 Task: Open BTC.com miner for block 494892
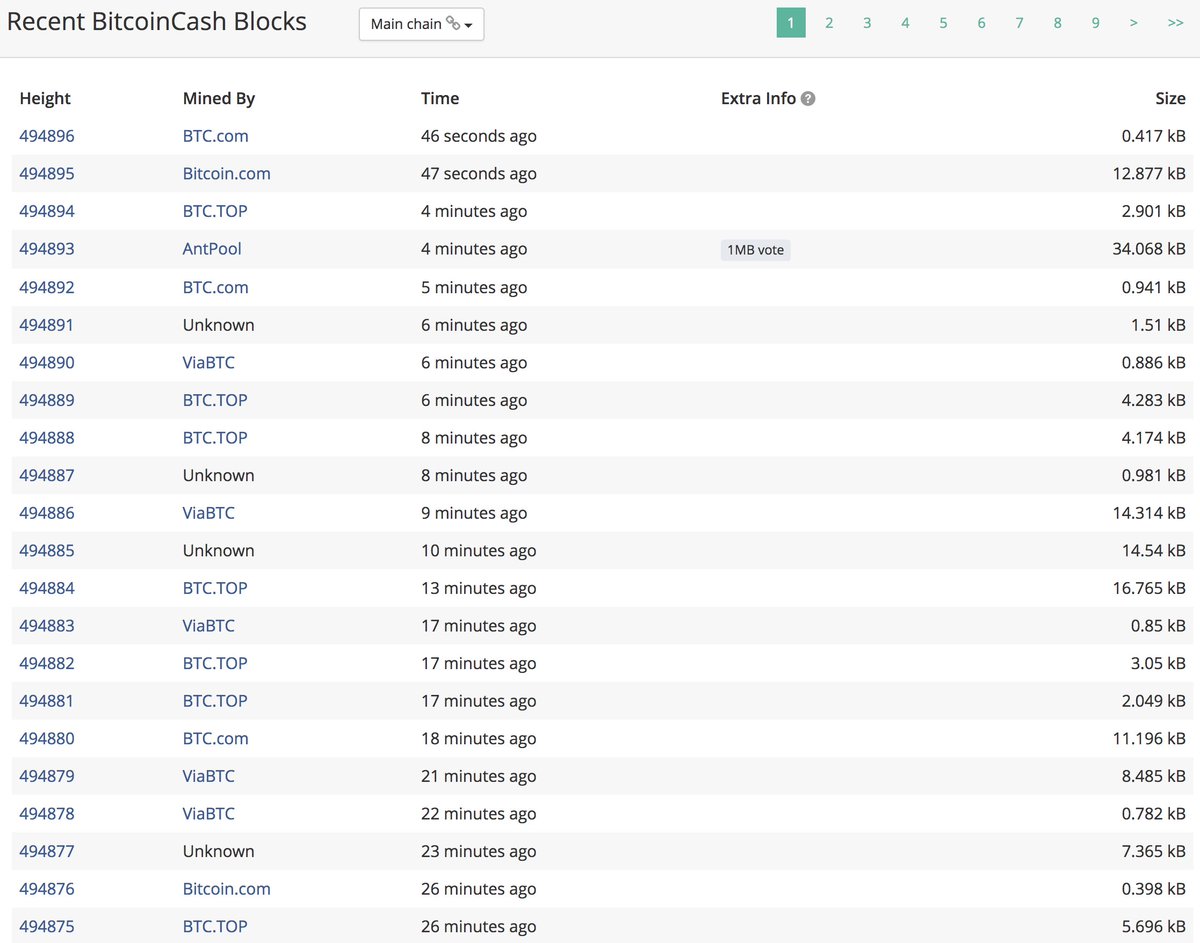click(x=216, y=287)
